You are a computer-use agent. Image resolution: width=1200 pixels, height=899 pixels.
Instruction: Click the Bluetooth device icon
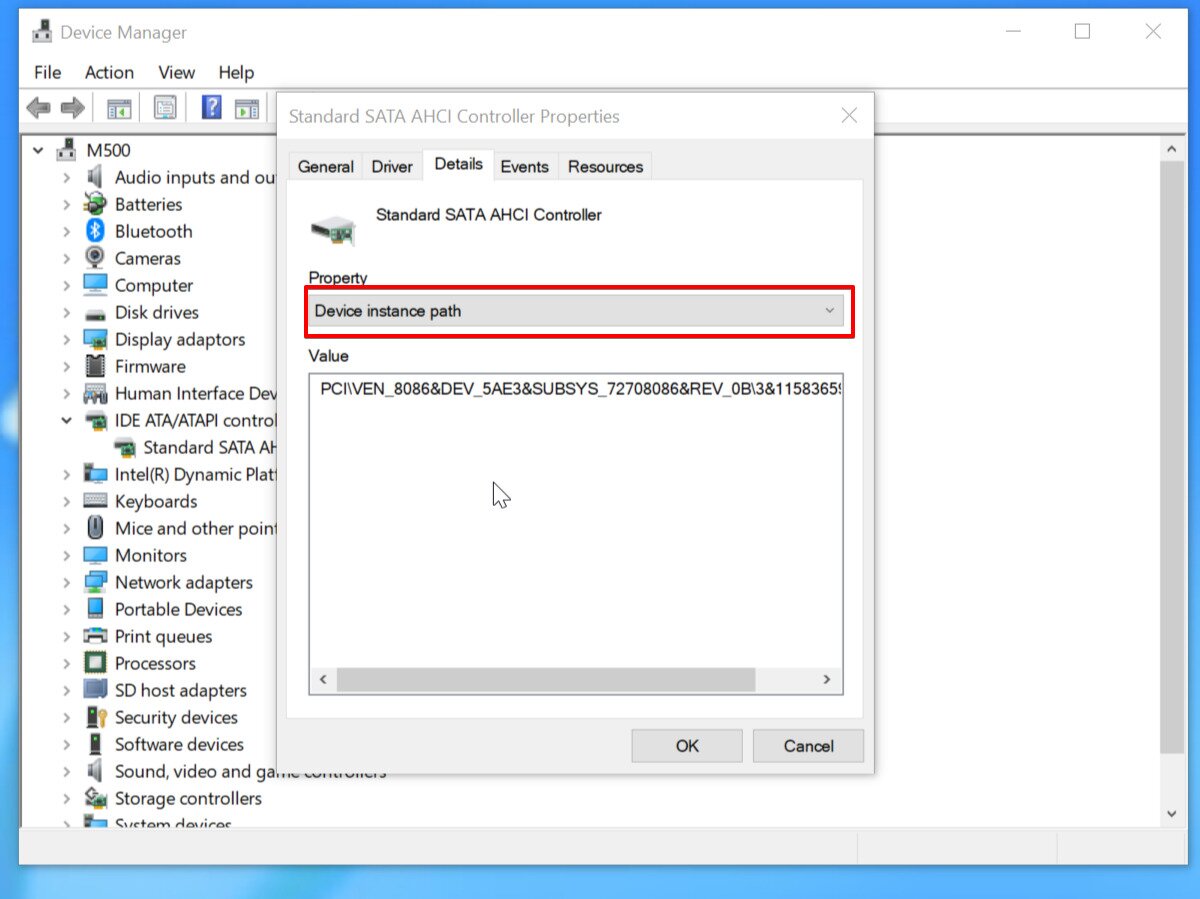[93, 231]
